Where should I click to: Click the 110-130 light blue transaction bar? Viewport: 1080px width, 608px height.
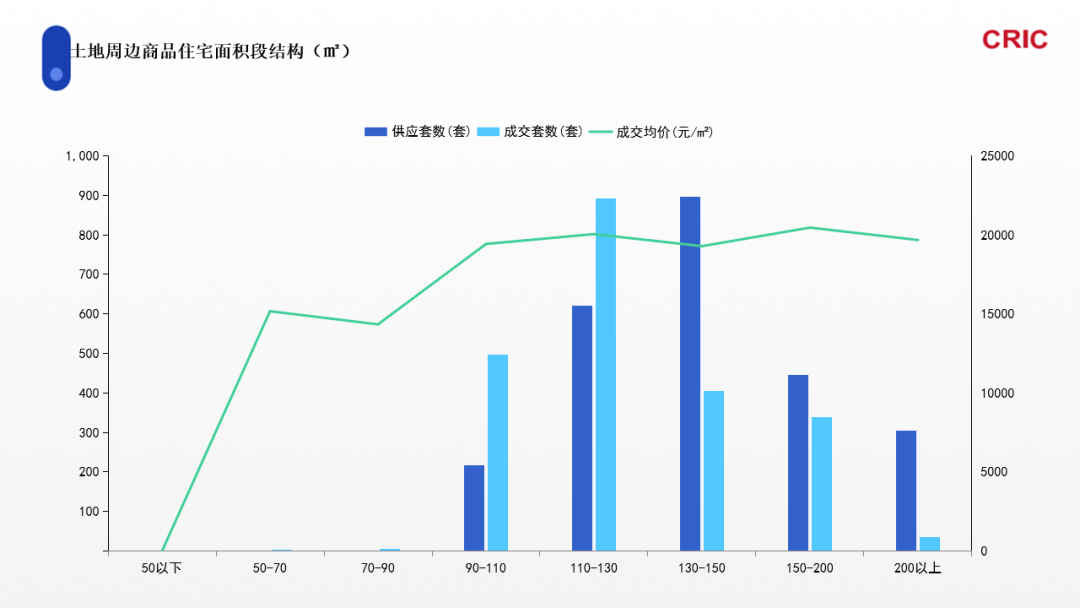coord(605,375)
